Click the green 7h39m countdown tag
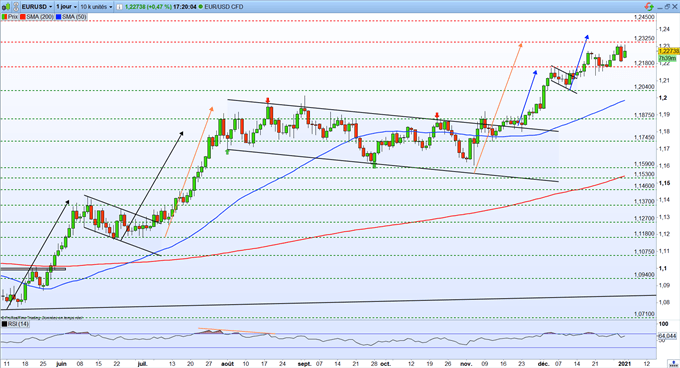The height and width of the screenshot is (368, 680). click(667, 58)
